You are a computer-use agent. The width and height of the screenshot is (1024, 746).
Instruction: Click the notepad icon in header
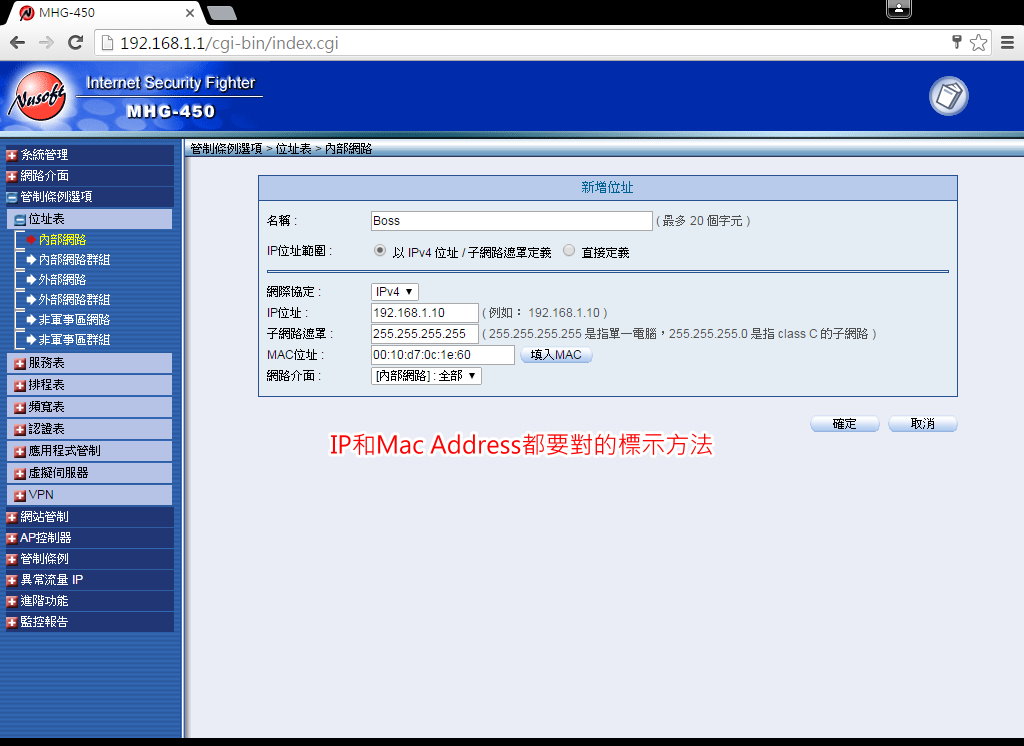948,96
